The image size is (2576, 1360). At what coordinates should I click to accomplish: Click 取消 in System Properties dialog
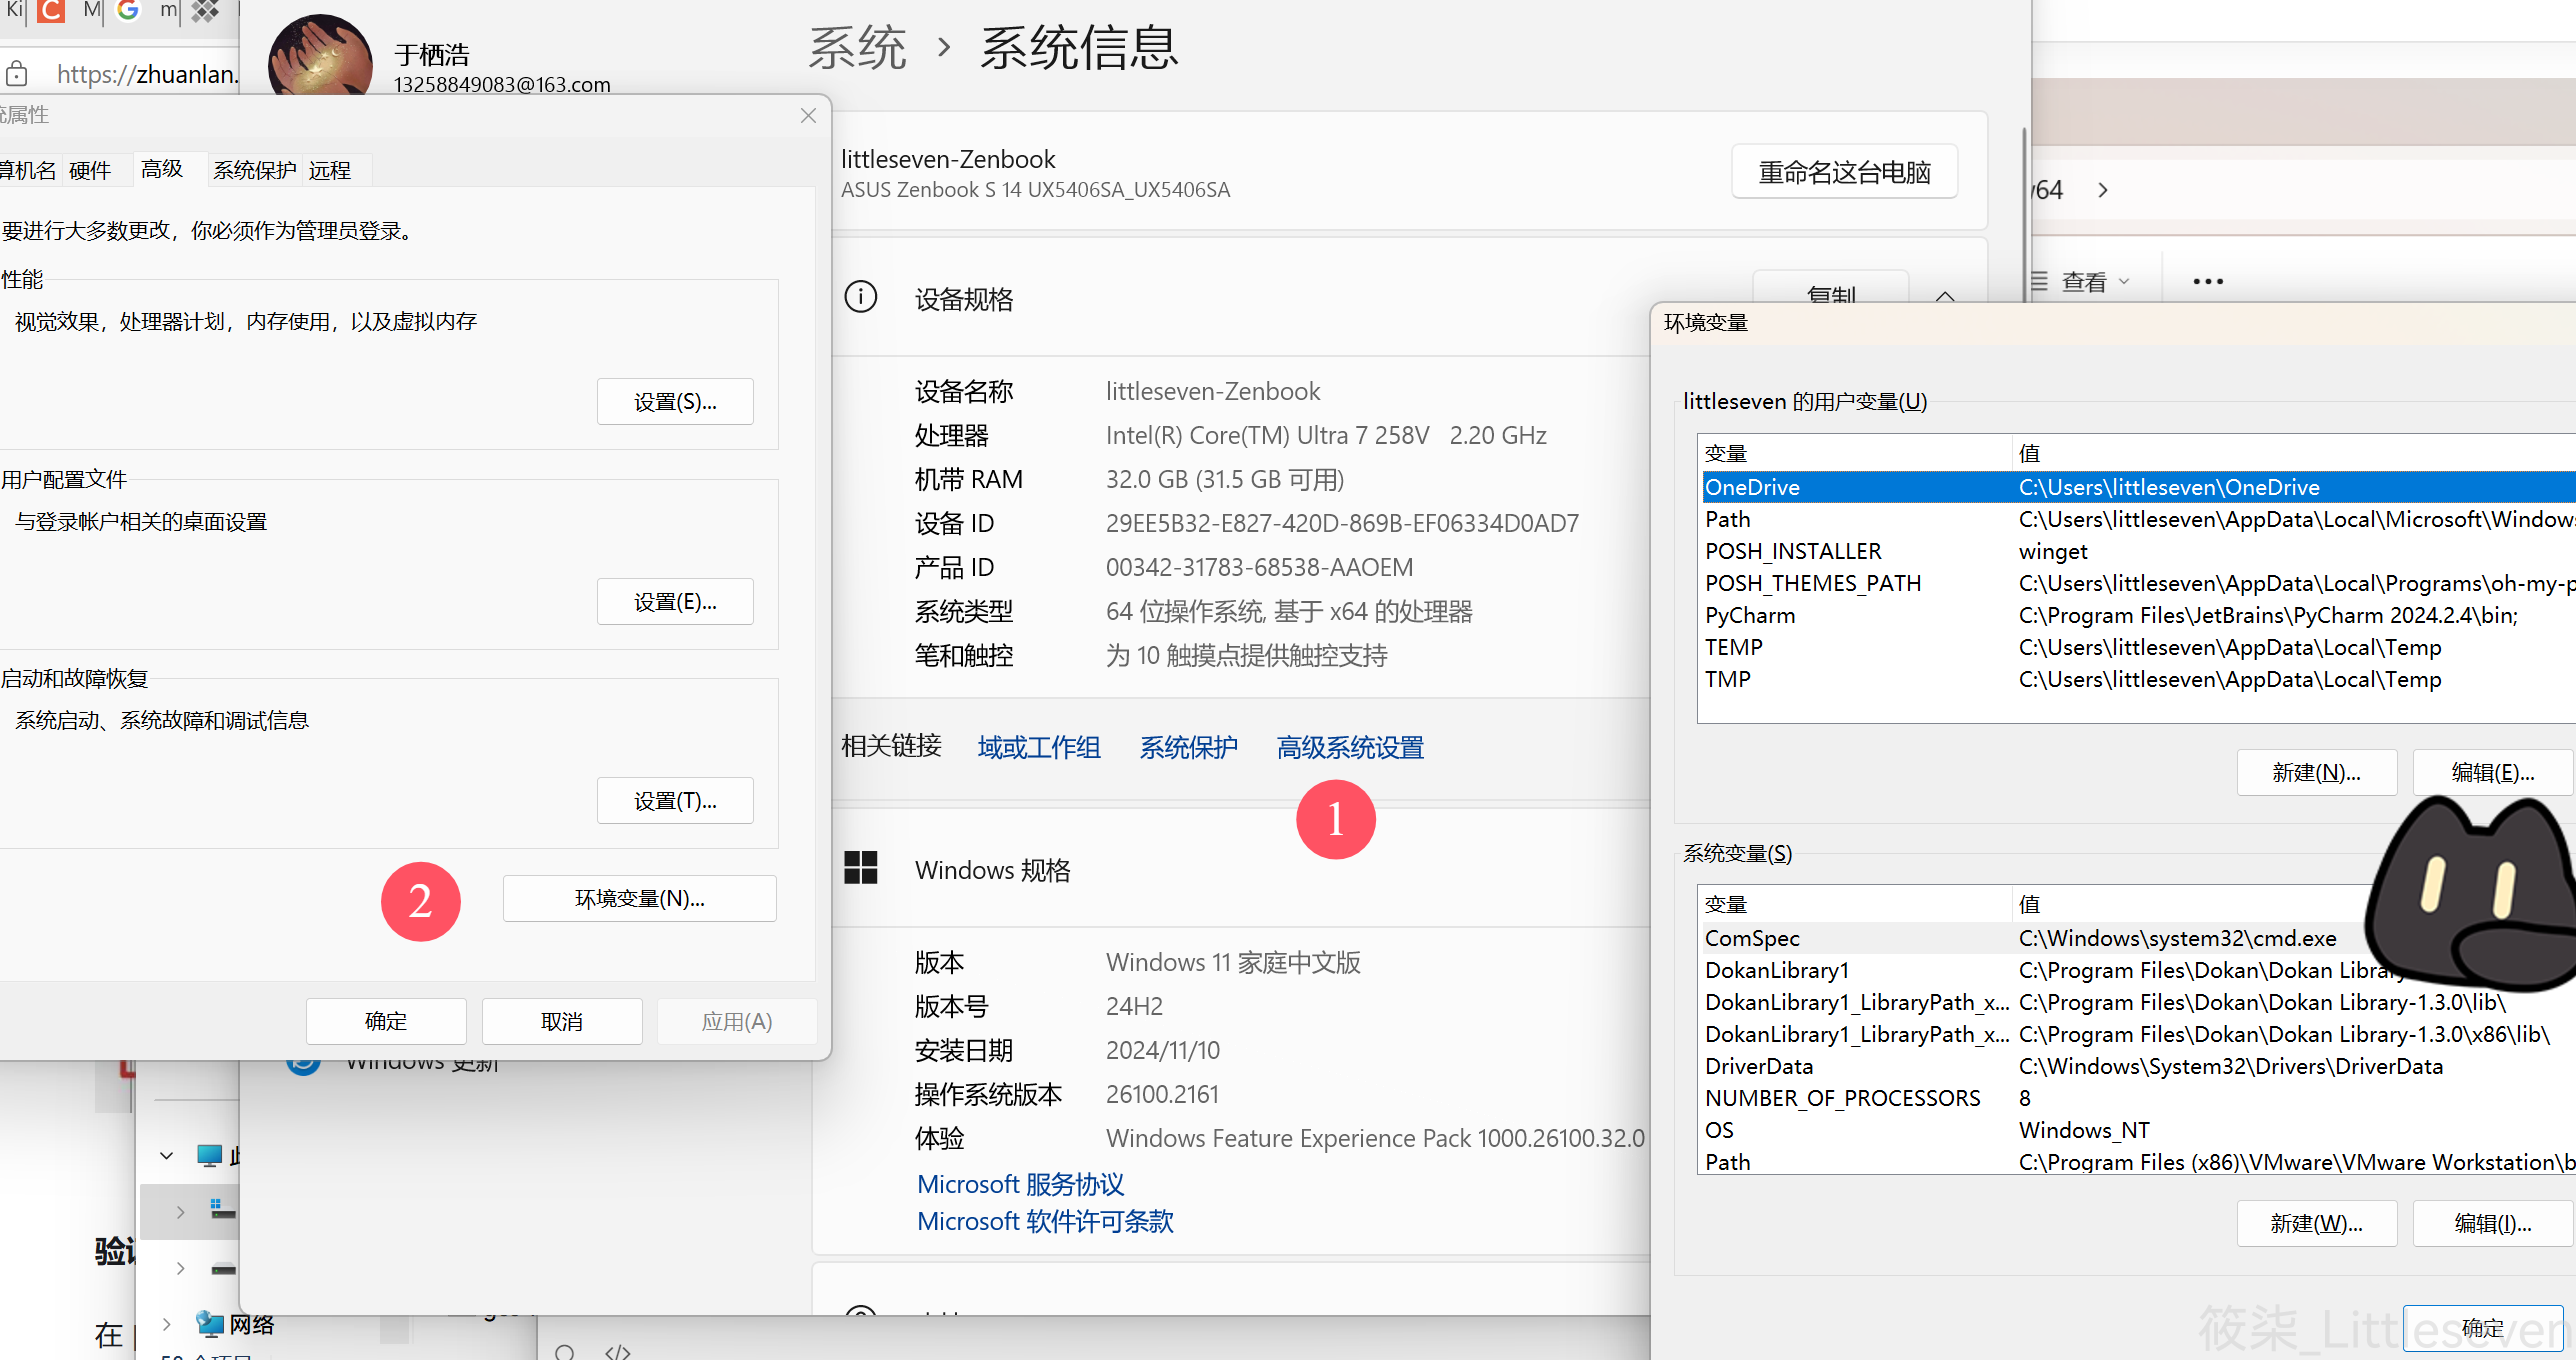[562, 1021]
